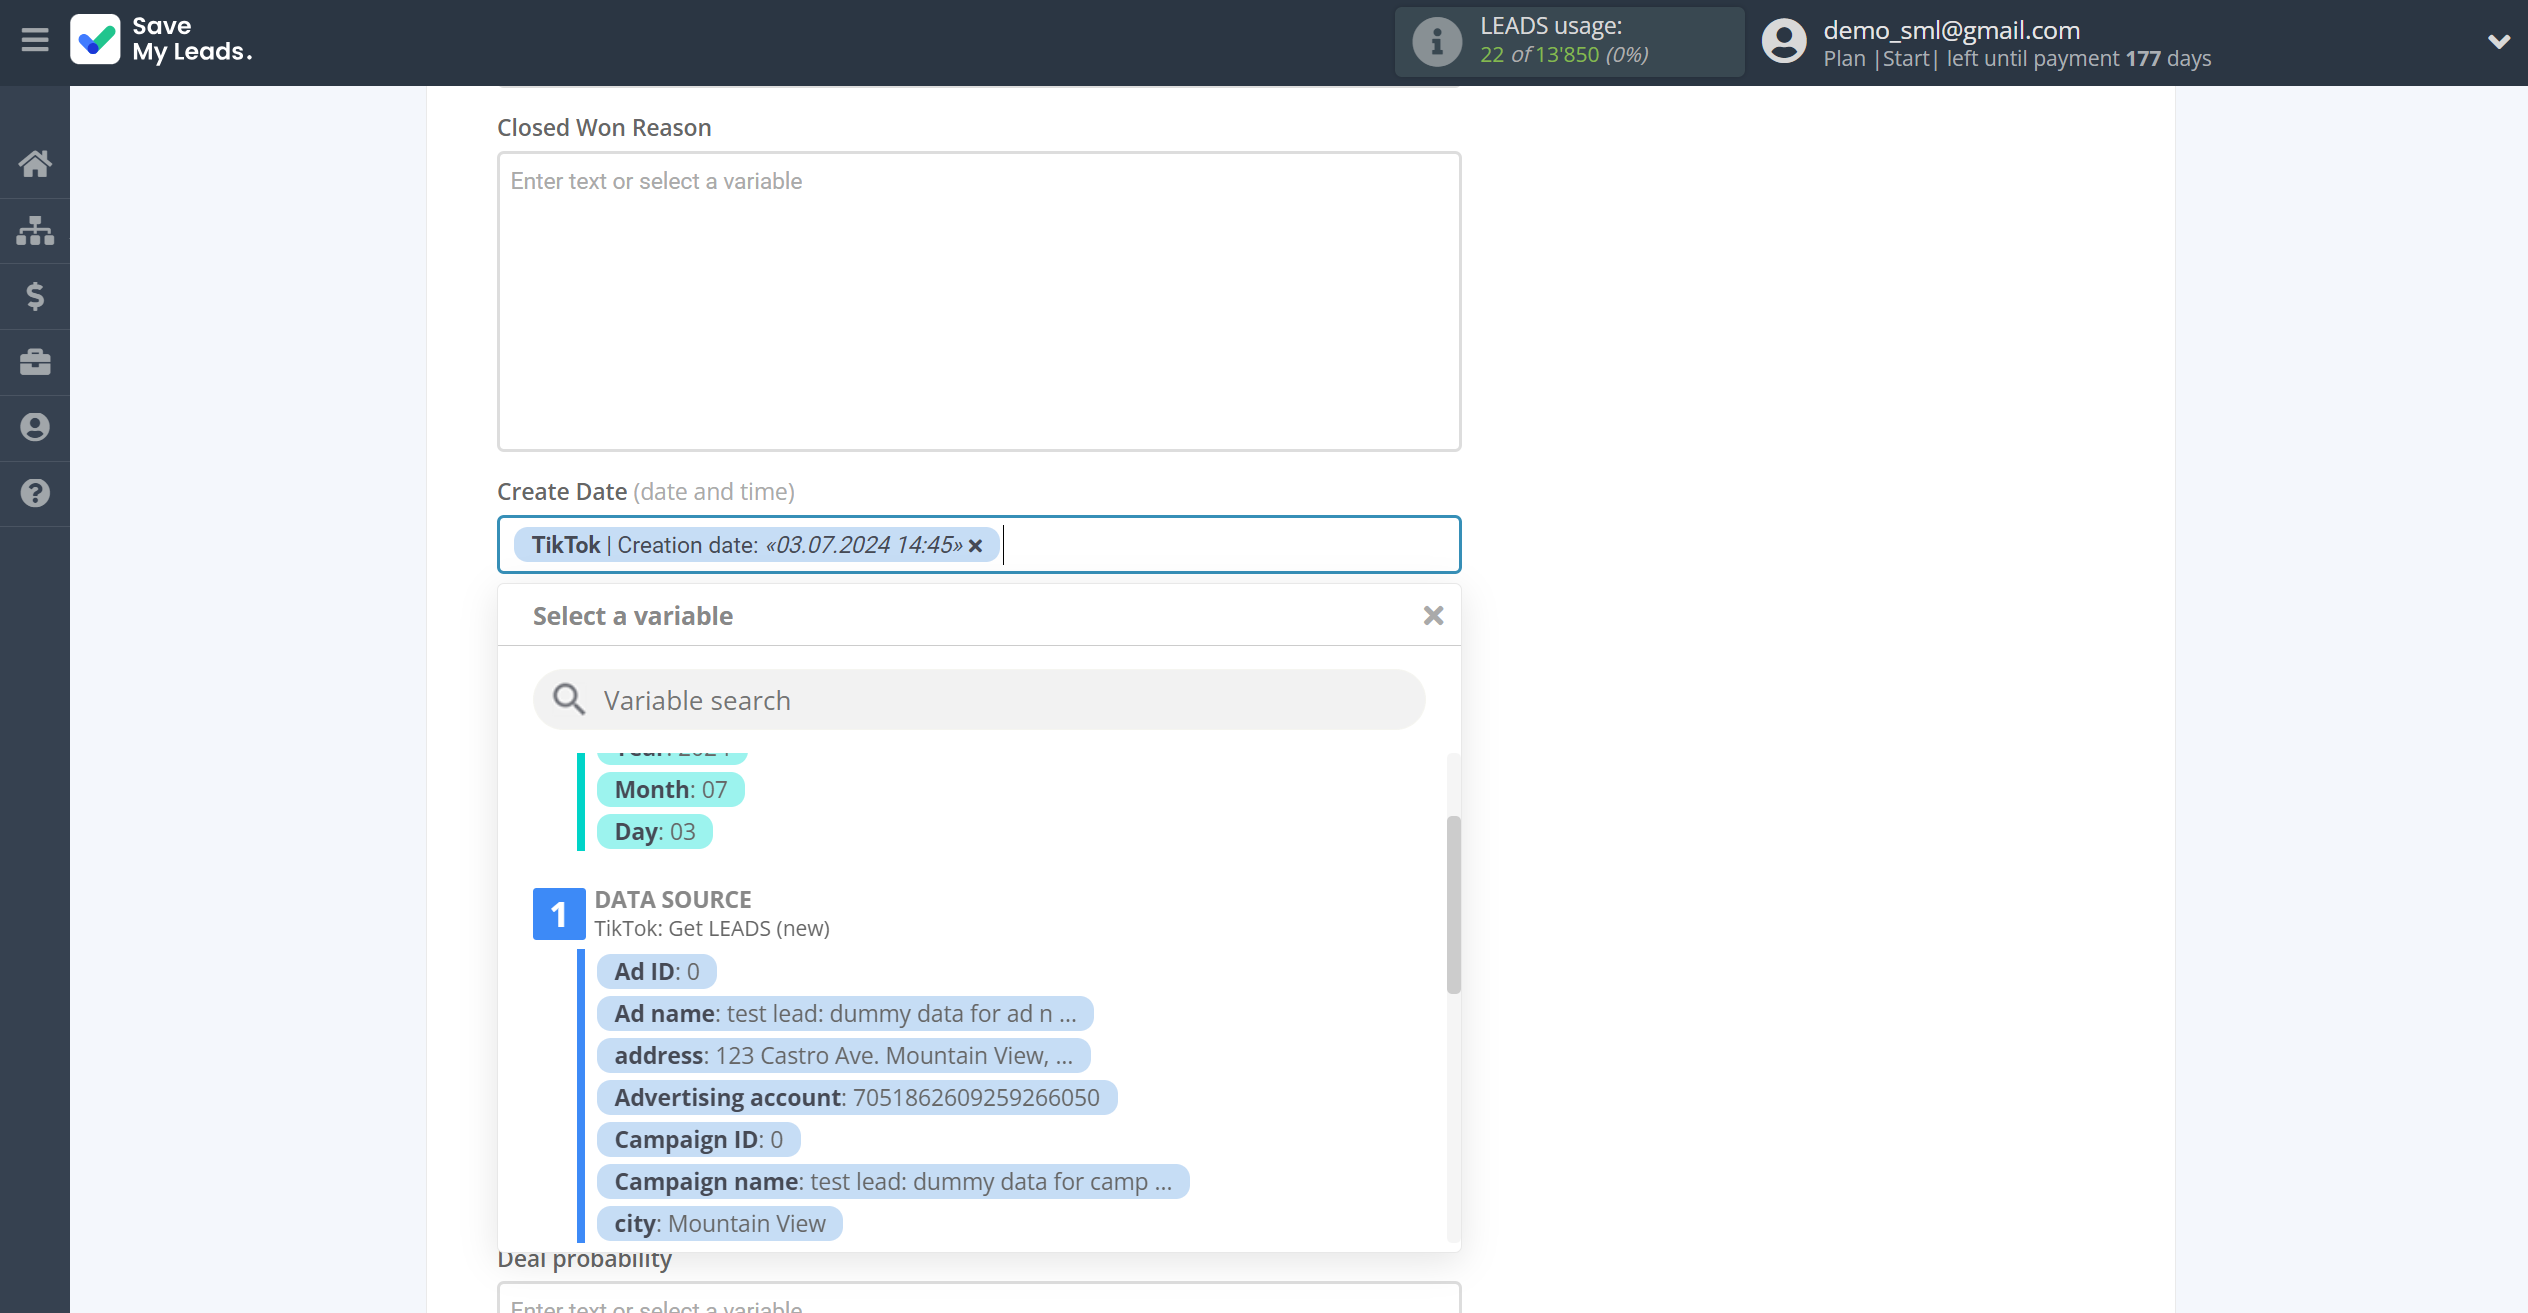Remove the TikTok Creation date tag
Viewport: 2528px width, 1313px height.
click(975, 546)
